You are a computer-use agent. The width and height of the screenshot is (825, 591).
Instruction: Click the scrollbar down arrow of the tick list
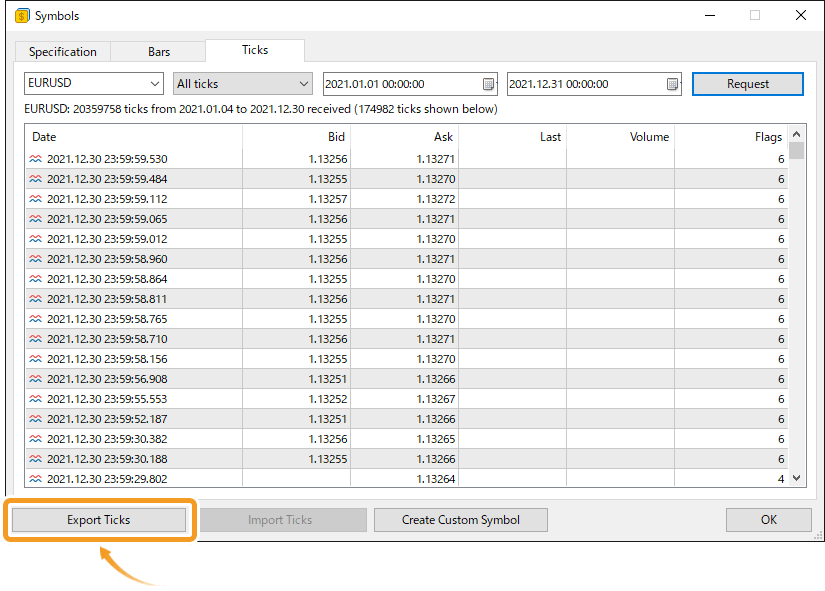coord(797,478)
